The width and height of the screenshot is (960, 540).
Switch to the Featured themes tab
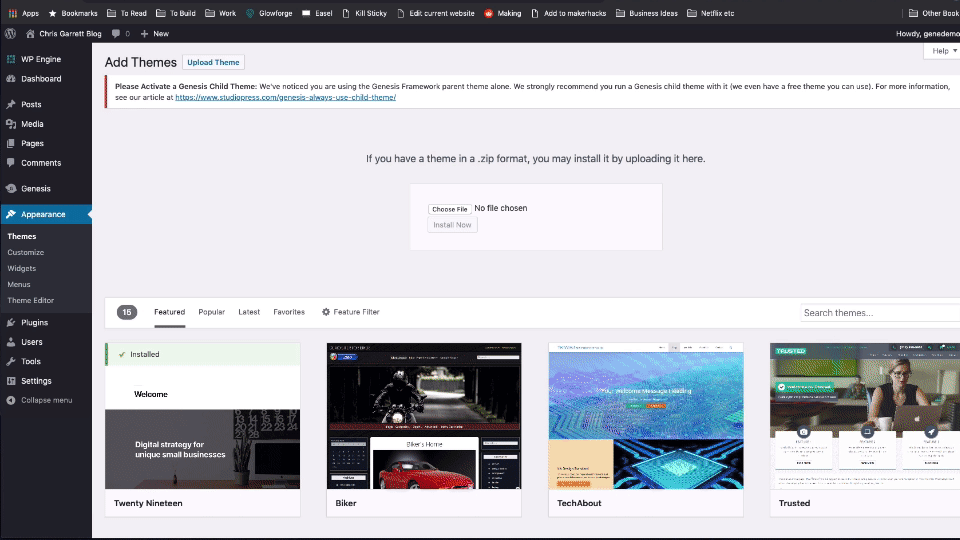pos(170,312)
